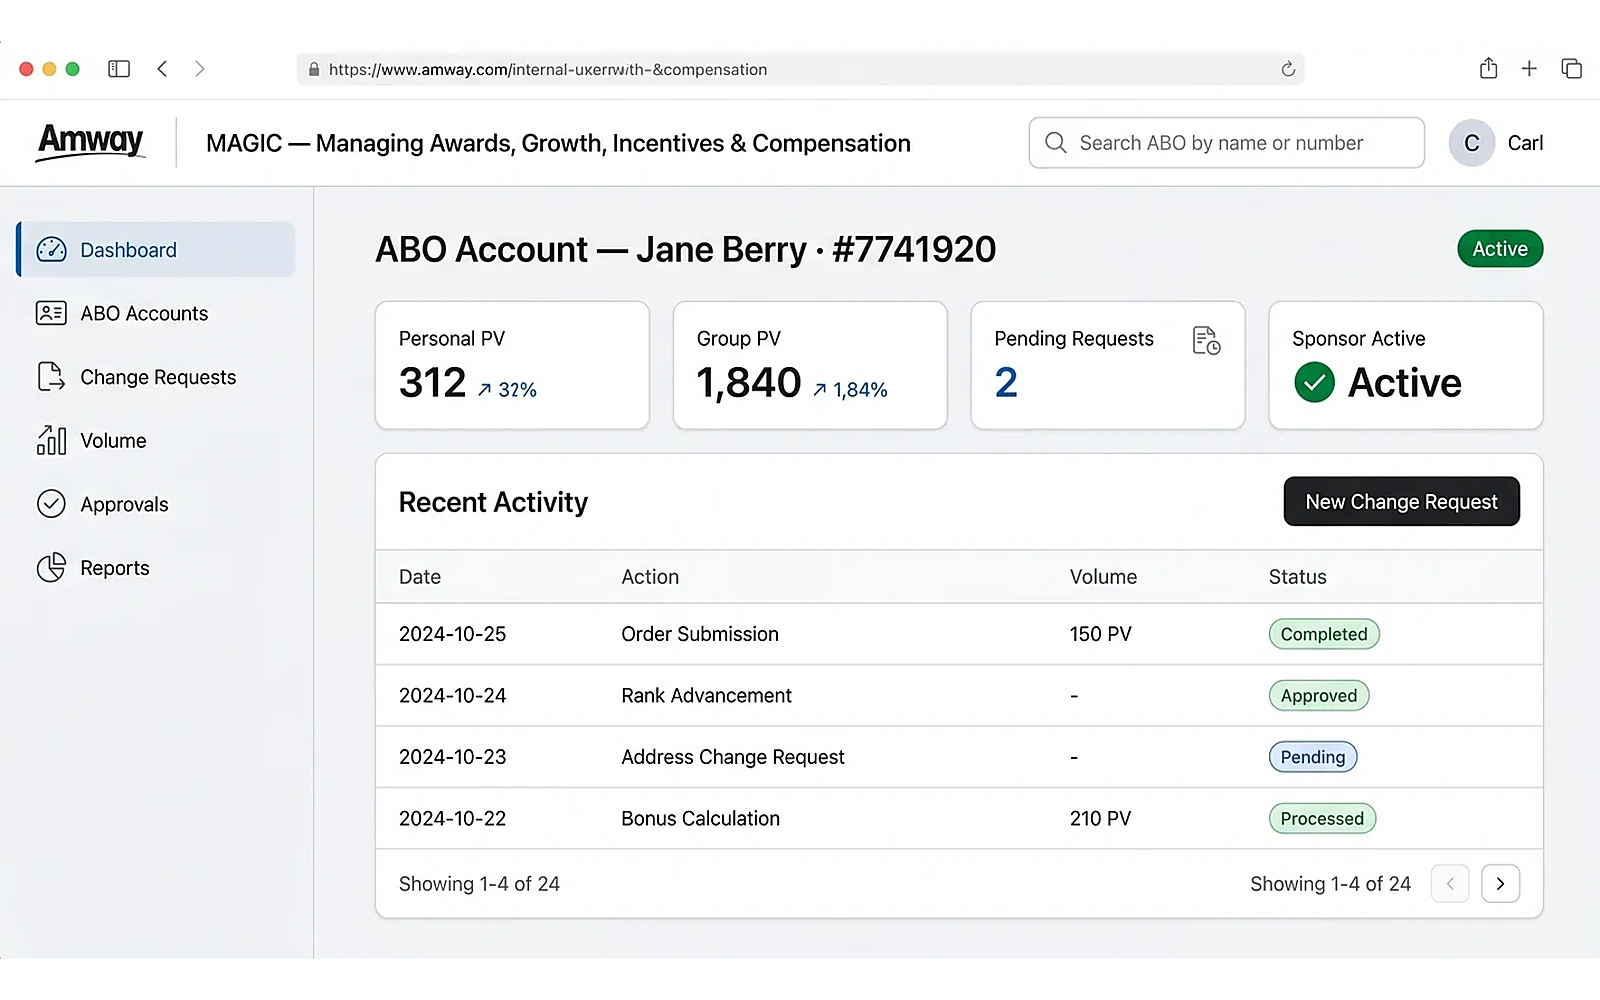The height and width of the screenshot is (1000, 1600).
Task: Go to next page of Recent Activity
Action: (x=1500, y=884)
